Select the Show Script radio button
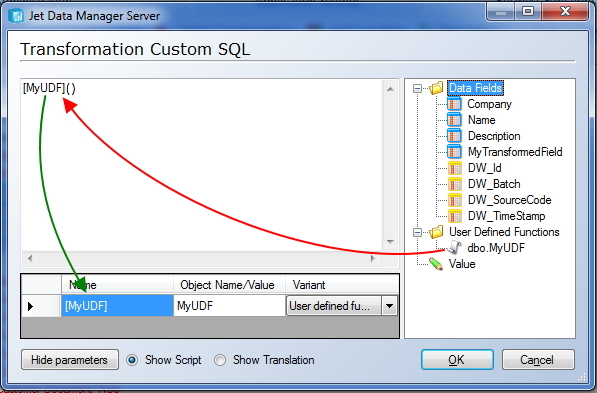Viewport: 597px width, 393px height. (132, 360)
